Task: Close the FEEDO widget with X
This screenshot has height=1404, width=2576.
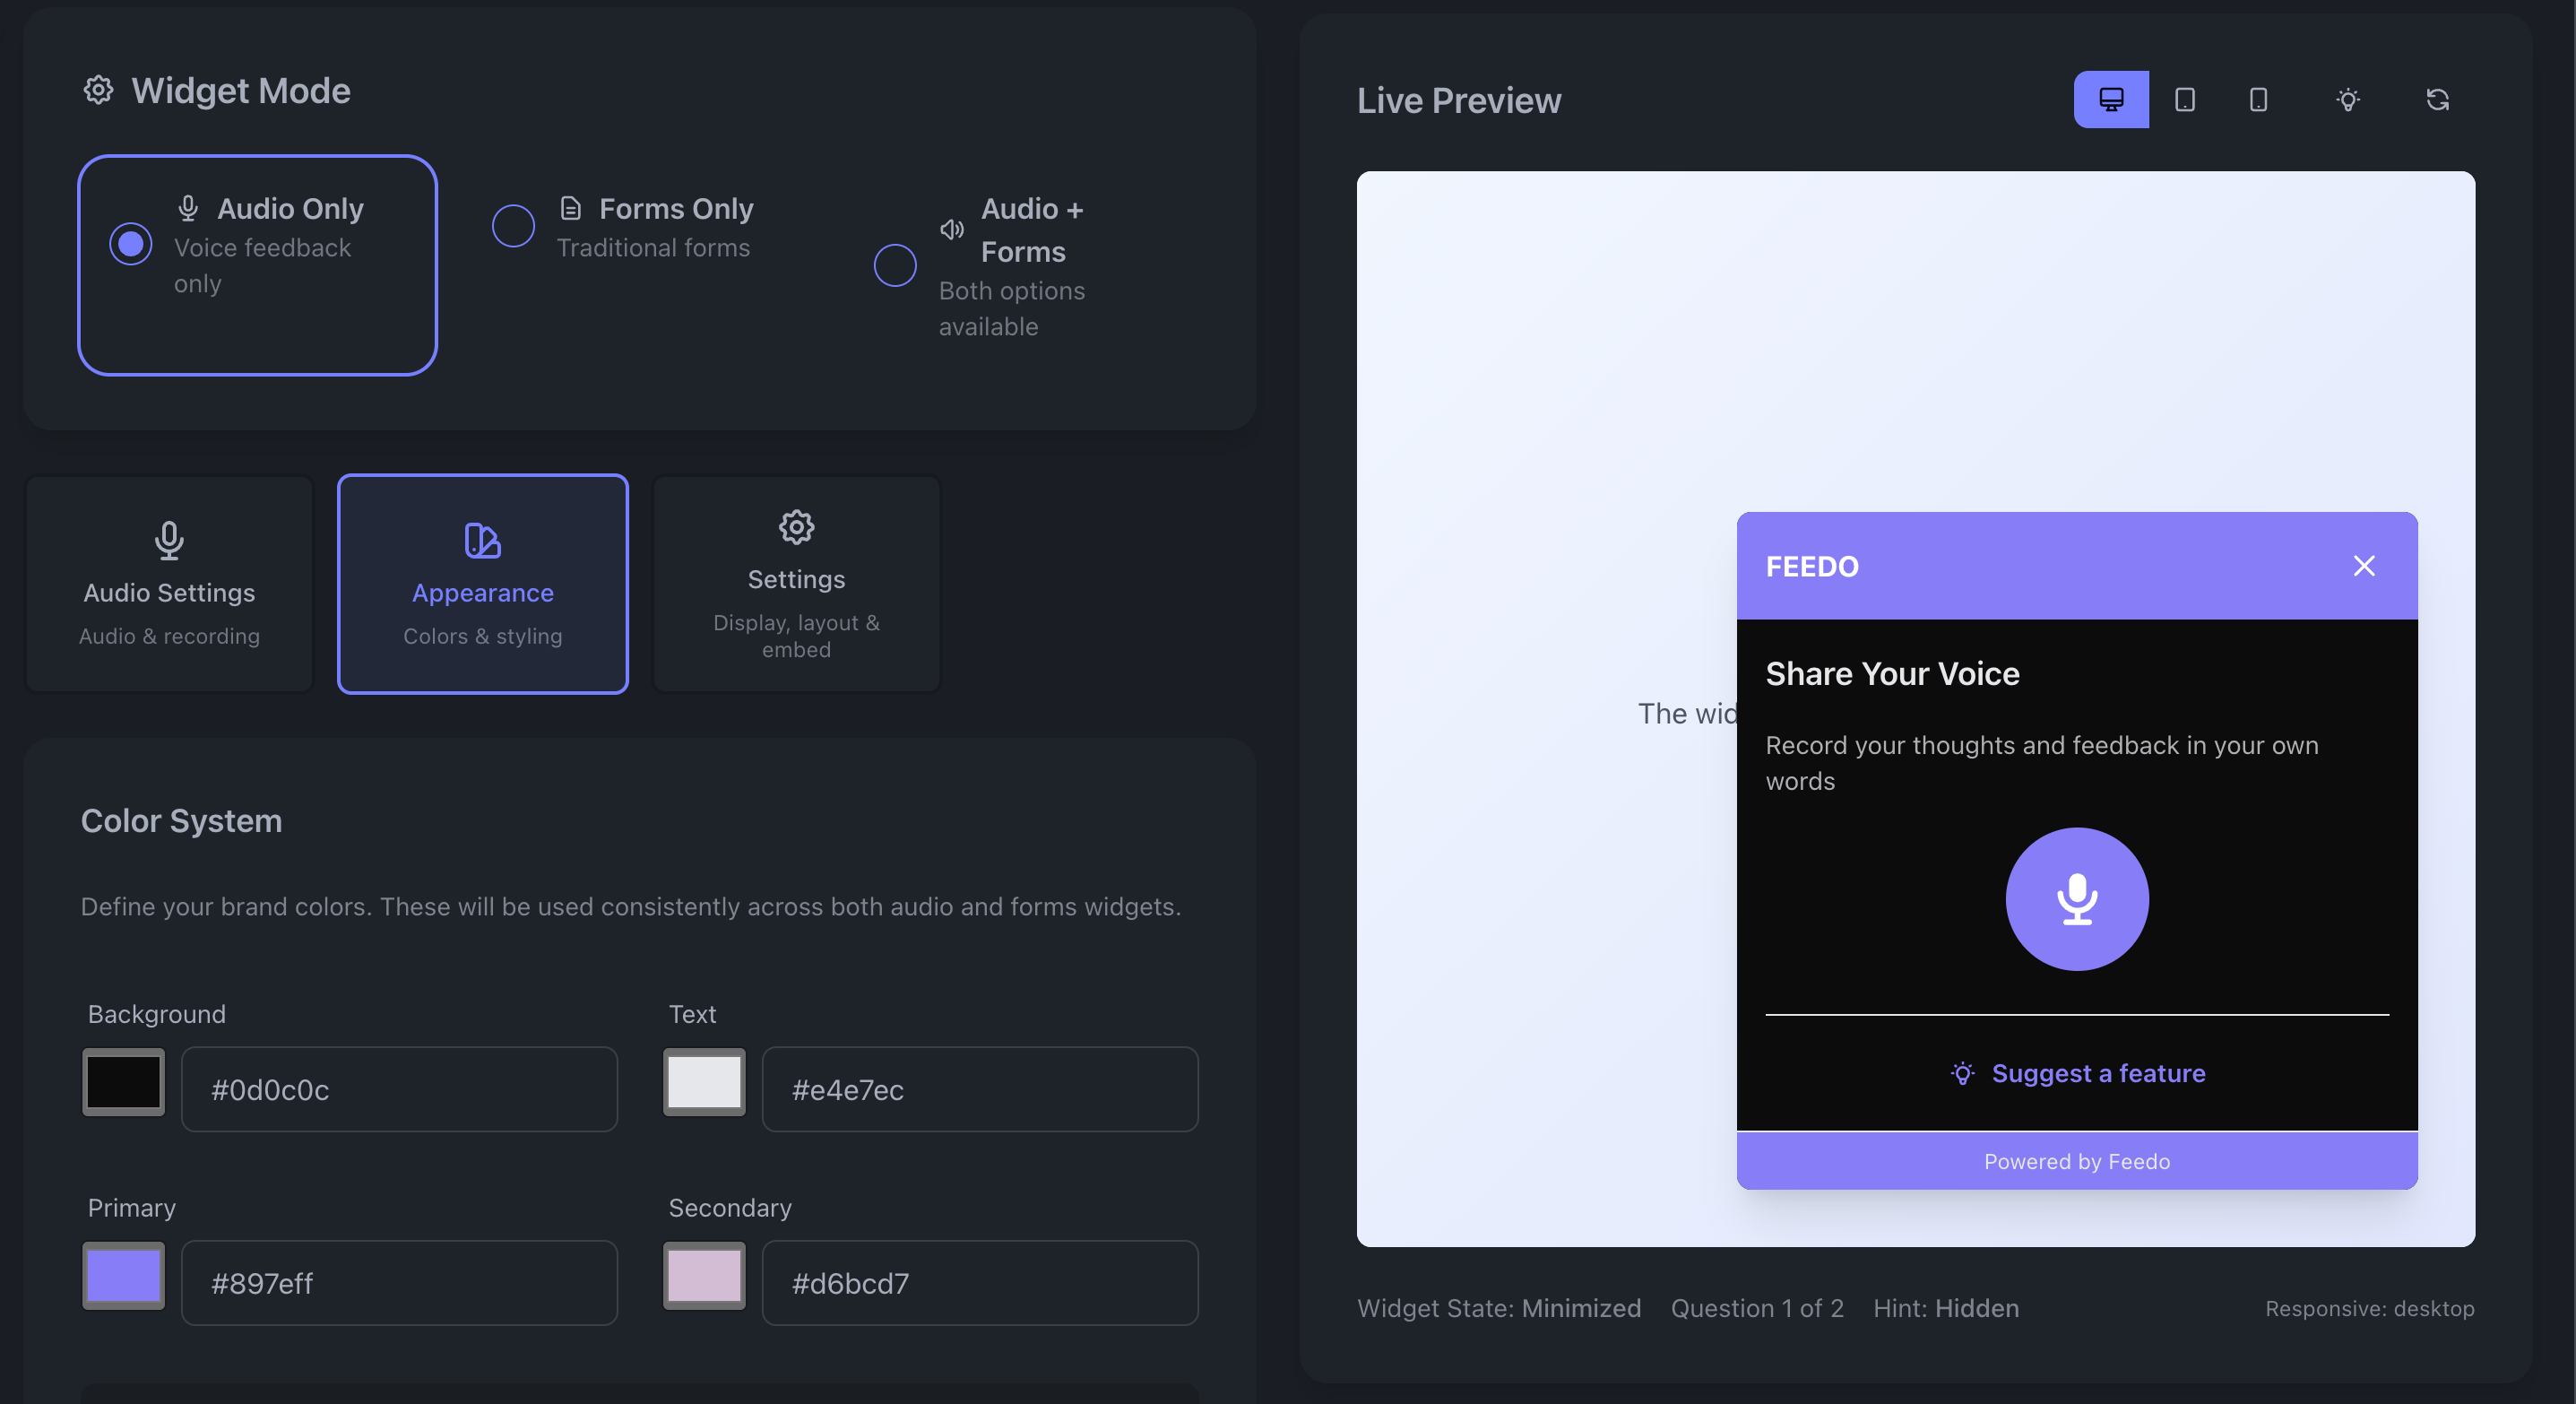Action: click(x=2363, y=566)
